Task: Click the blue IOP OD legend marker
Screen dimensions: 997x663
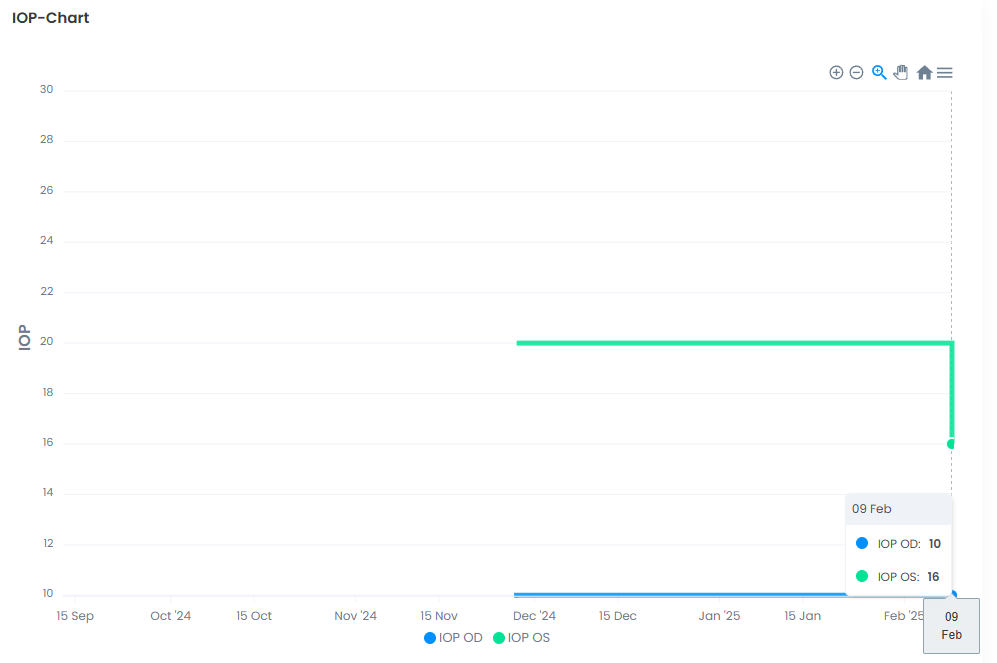Action: (x=430, y=638)
